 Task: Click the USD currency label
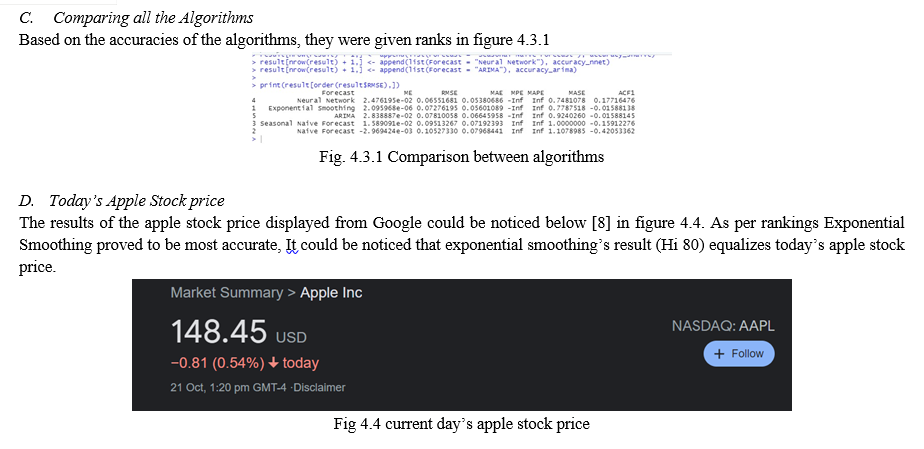291,338
